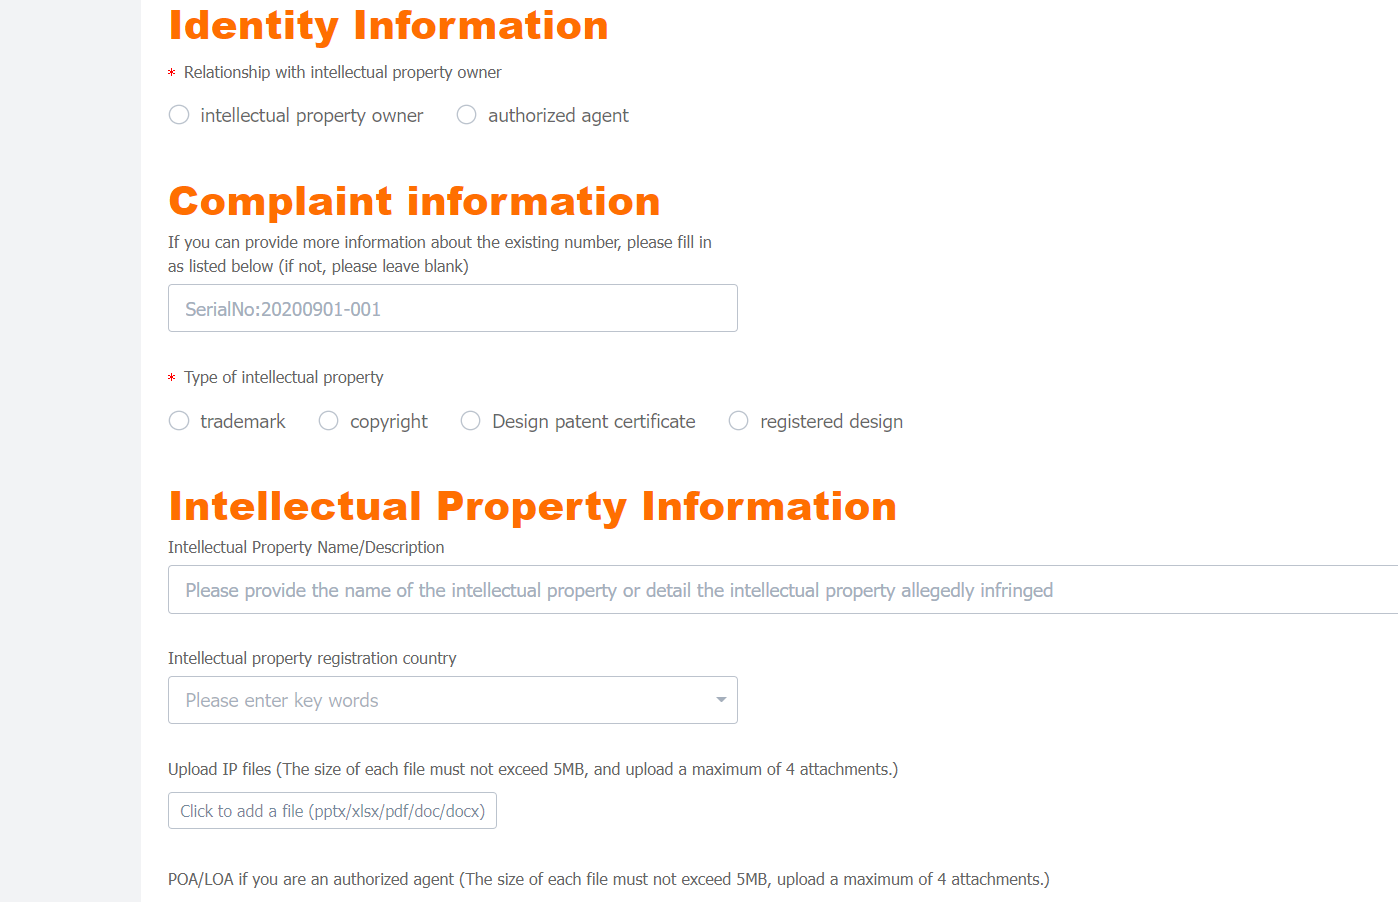The height and width of the screenshot is (902, 1398).
Task: Click the Identity Information heading
Action: [389, 26]
